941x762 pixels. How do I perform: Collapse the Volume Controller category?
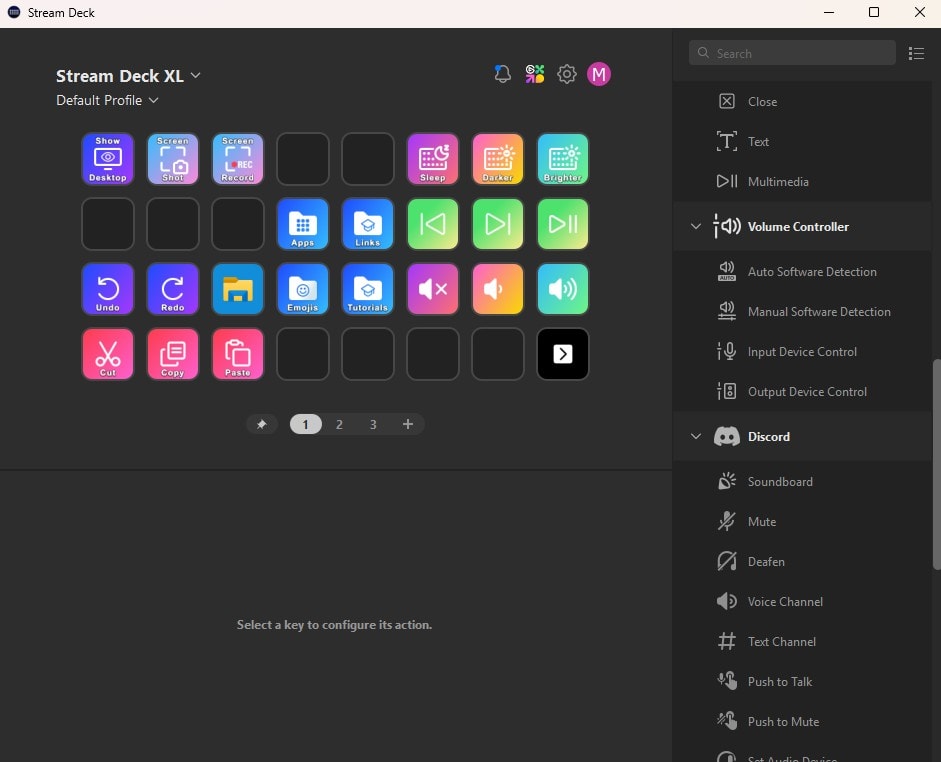[x=696, y=227]
